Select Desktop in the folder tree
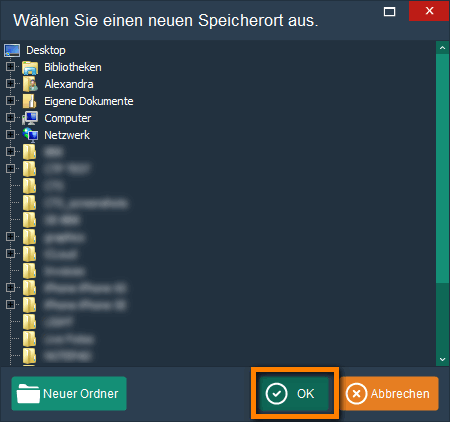The image size is (450, 422). [46, 50]
